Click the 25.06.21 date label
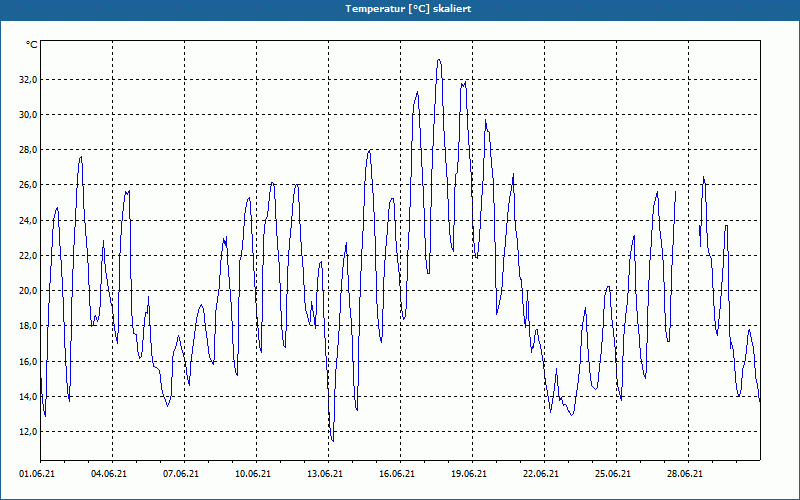This screenshot has height=500, width=800. 612,474
